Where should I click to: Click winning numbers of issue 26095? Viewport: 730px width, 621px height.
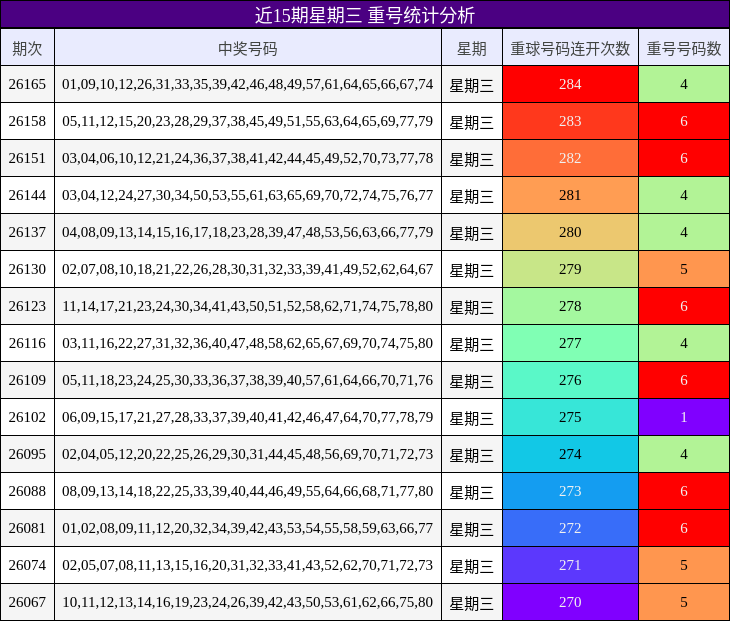pos(248,454)
